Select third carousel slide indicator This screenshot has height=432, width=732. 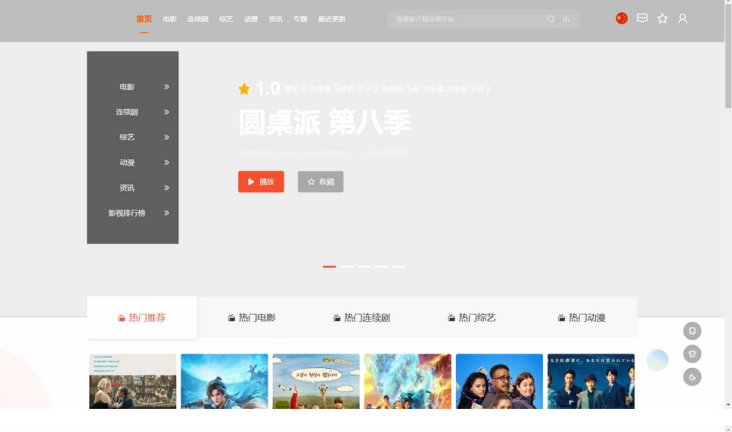[364, 267]
